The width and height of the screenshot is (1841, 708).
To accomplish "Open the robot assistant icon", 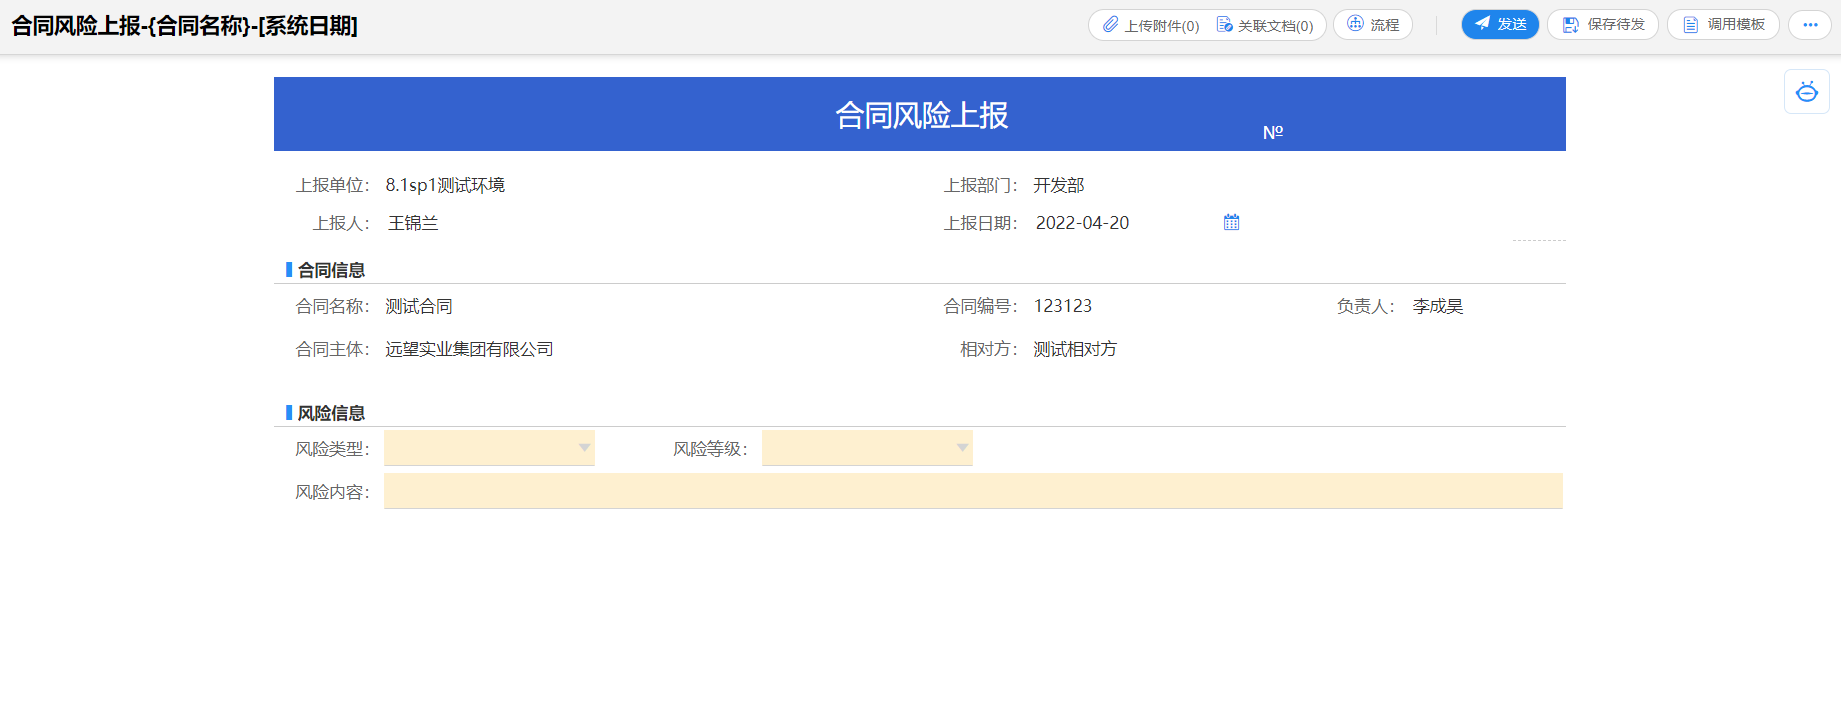I will pyautogui.click(x=1807, y=92).
